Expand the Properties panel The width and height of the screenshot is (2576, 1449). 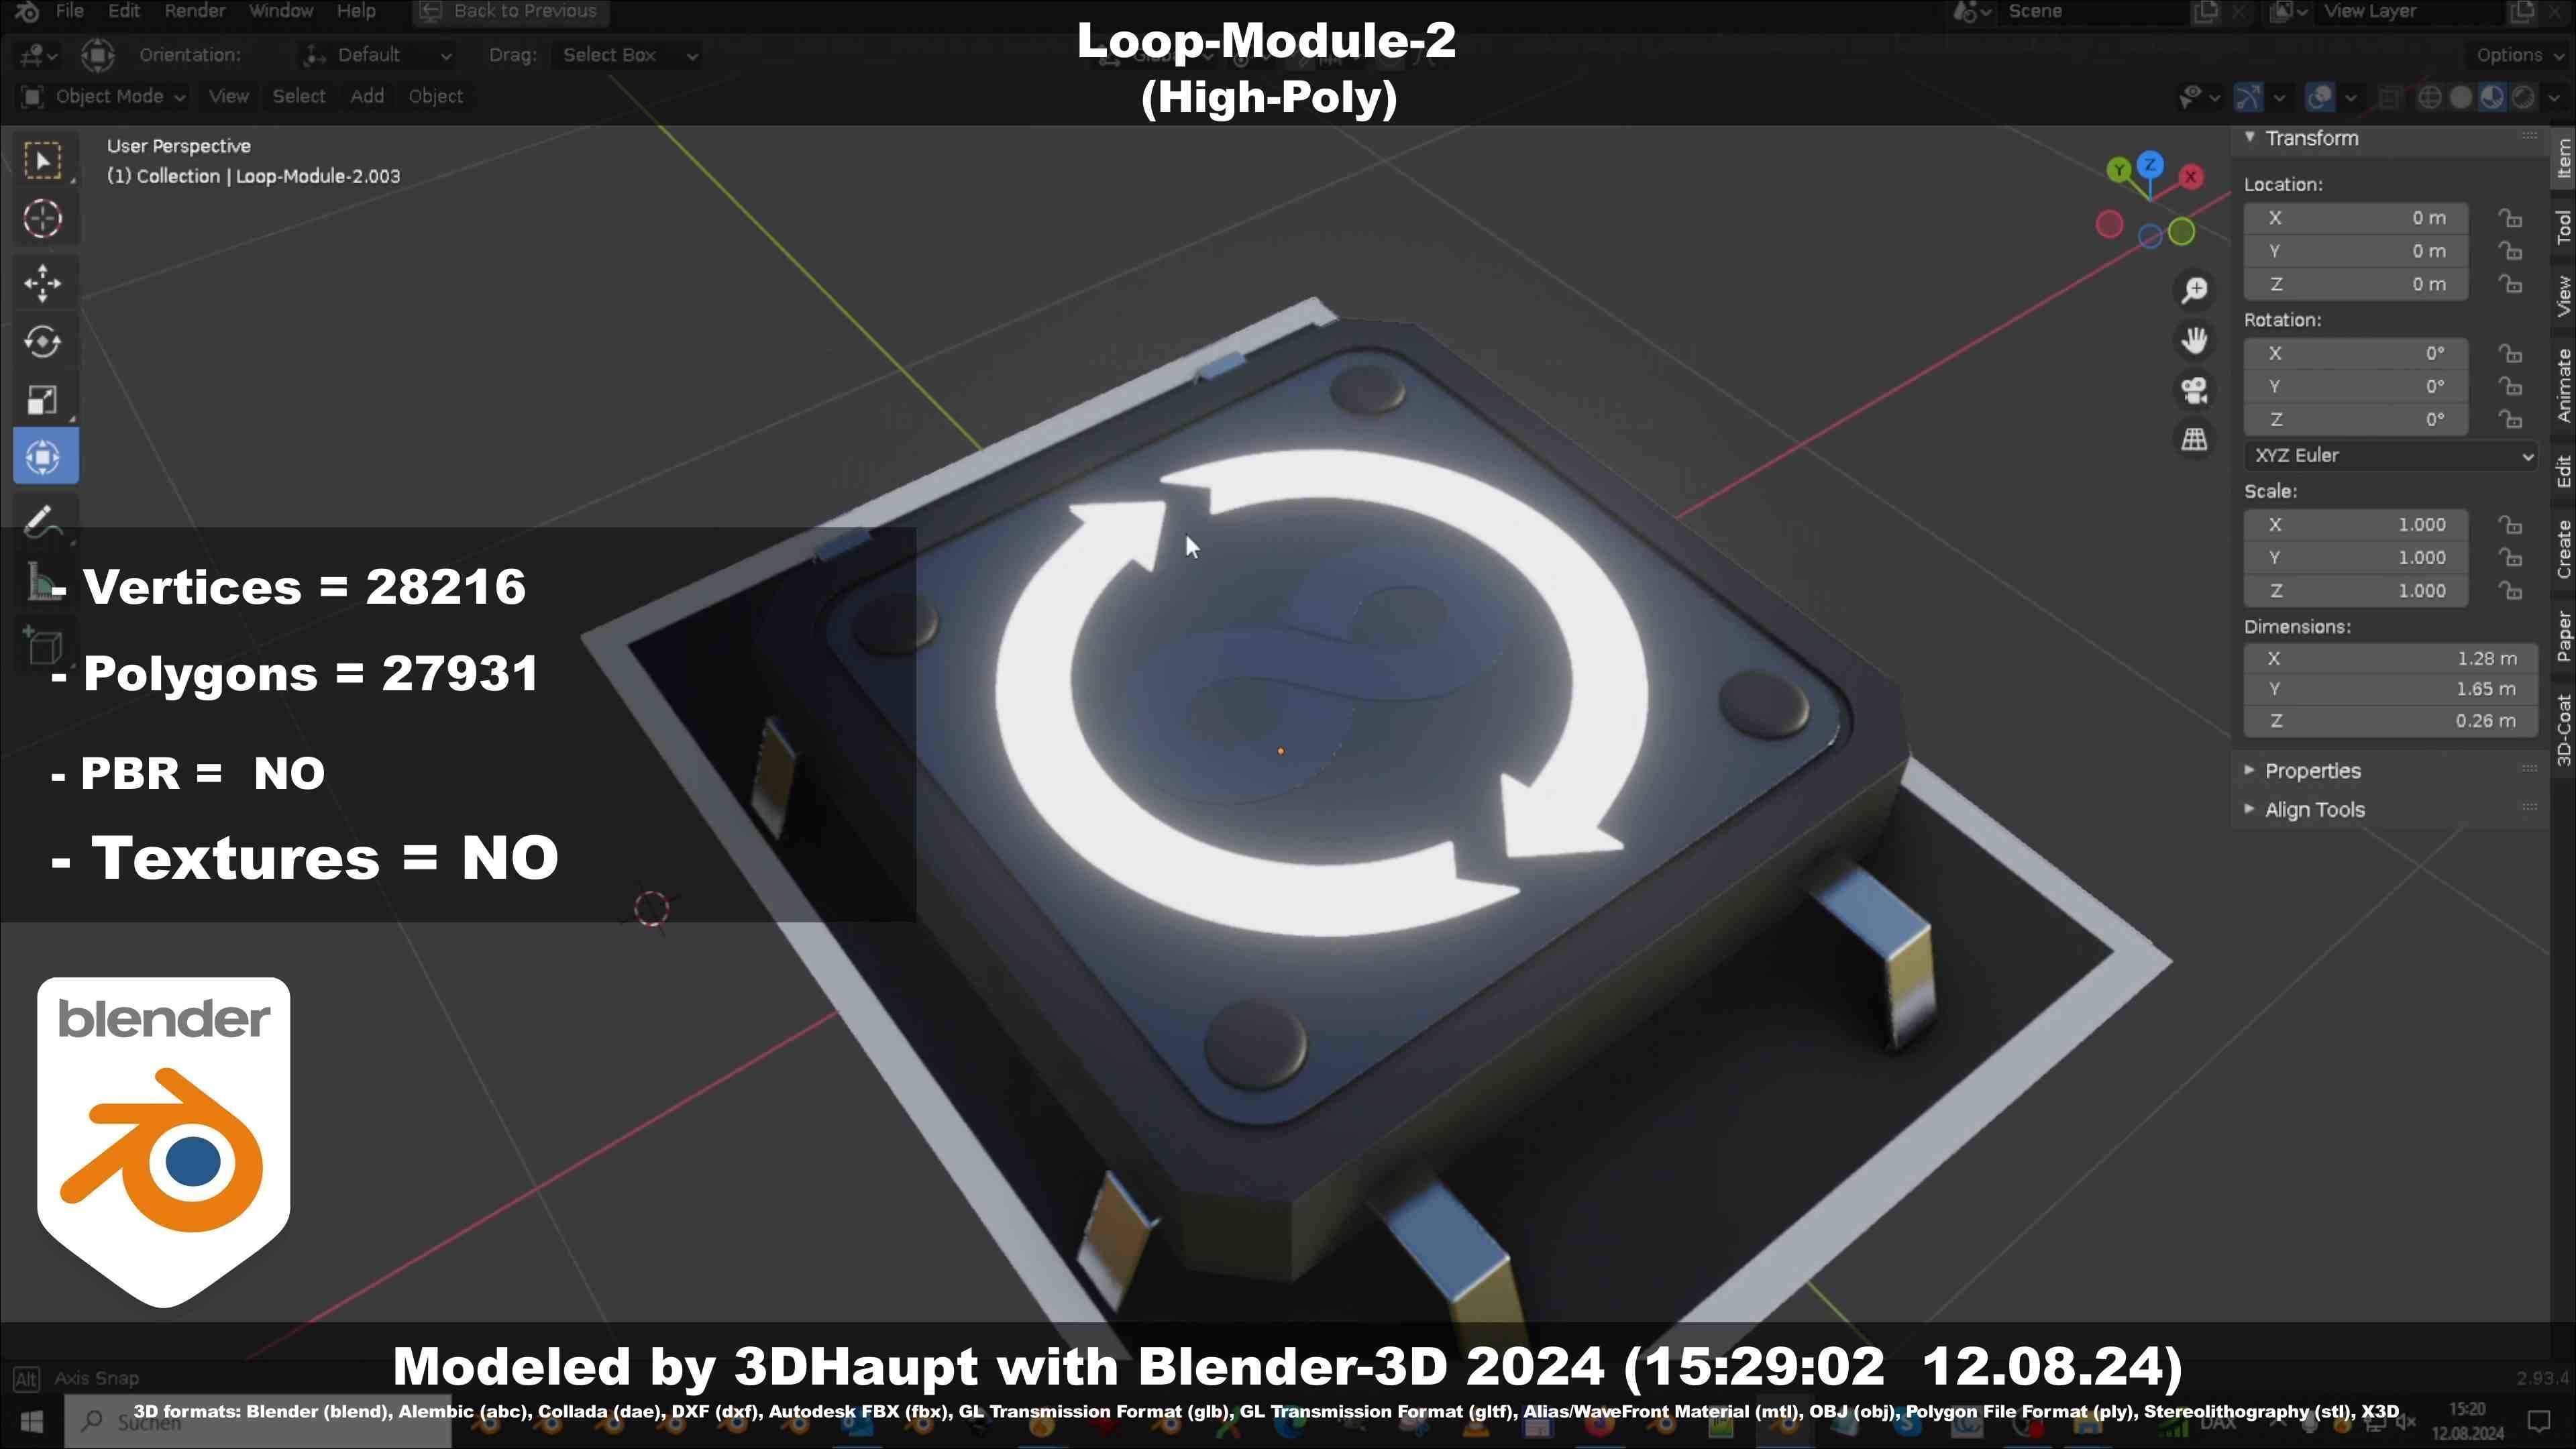click(2249, 770)
